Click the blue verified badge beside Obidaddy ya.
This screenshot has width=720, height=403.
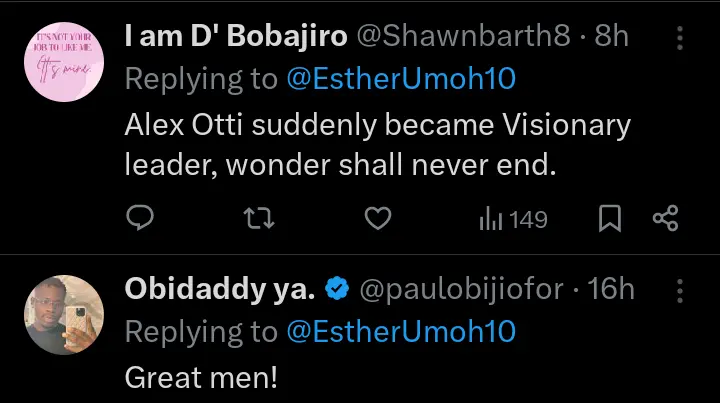click(x=337, y=290)
